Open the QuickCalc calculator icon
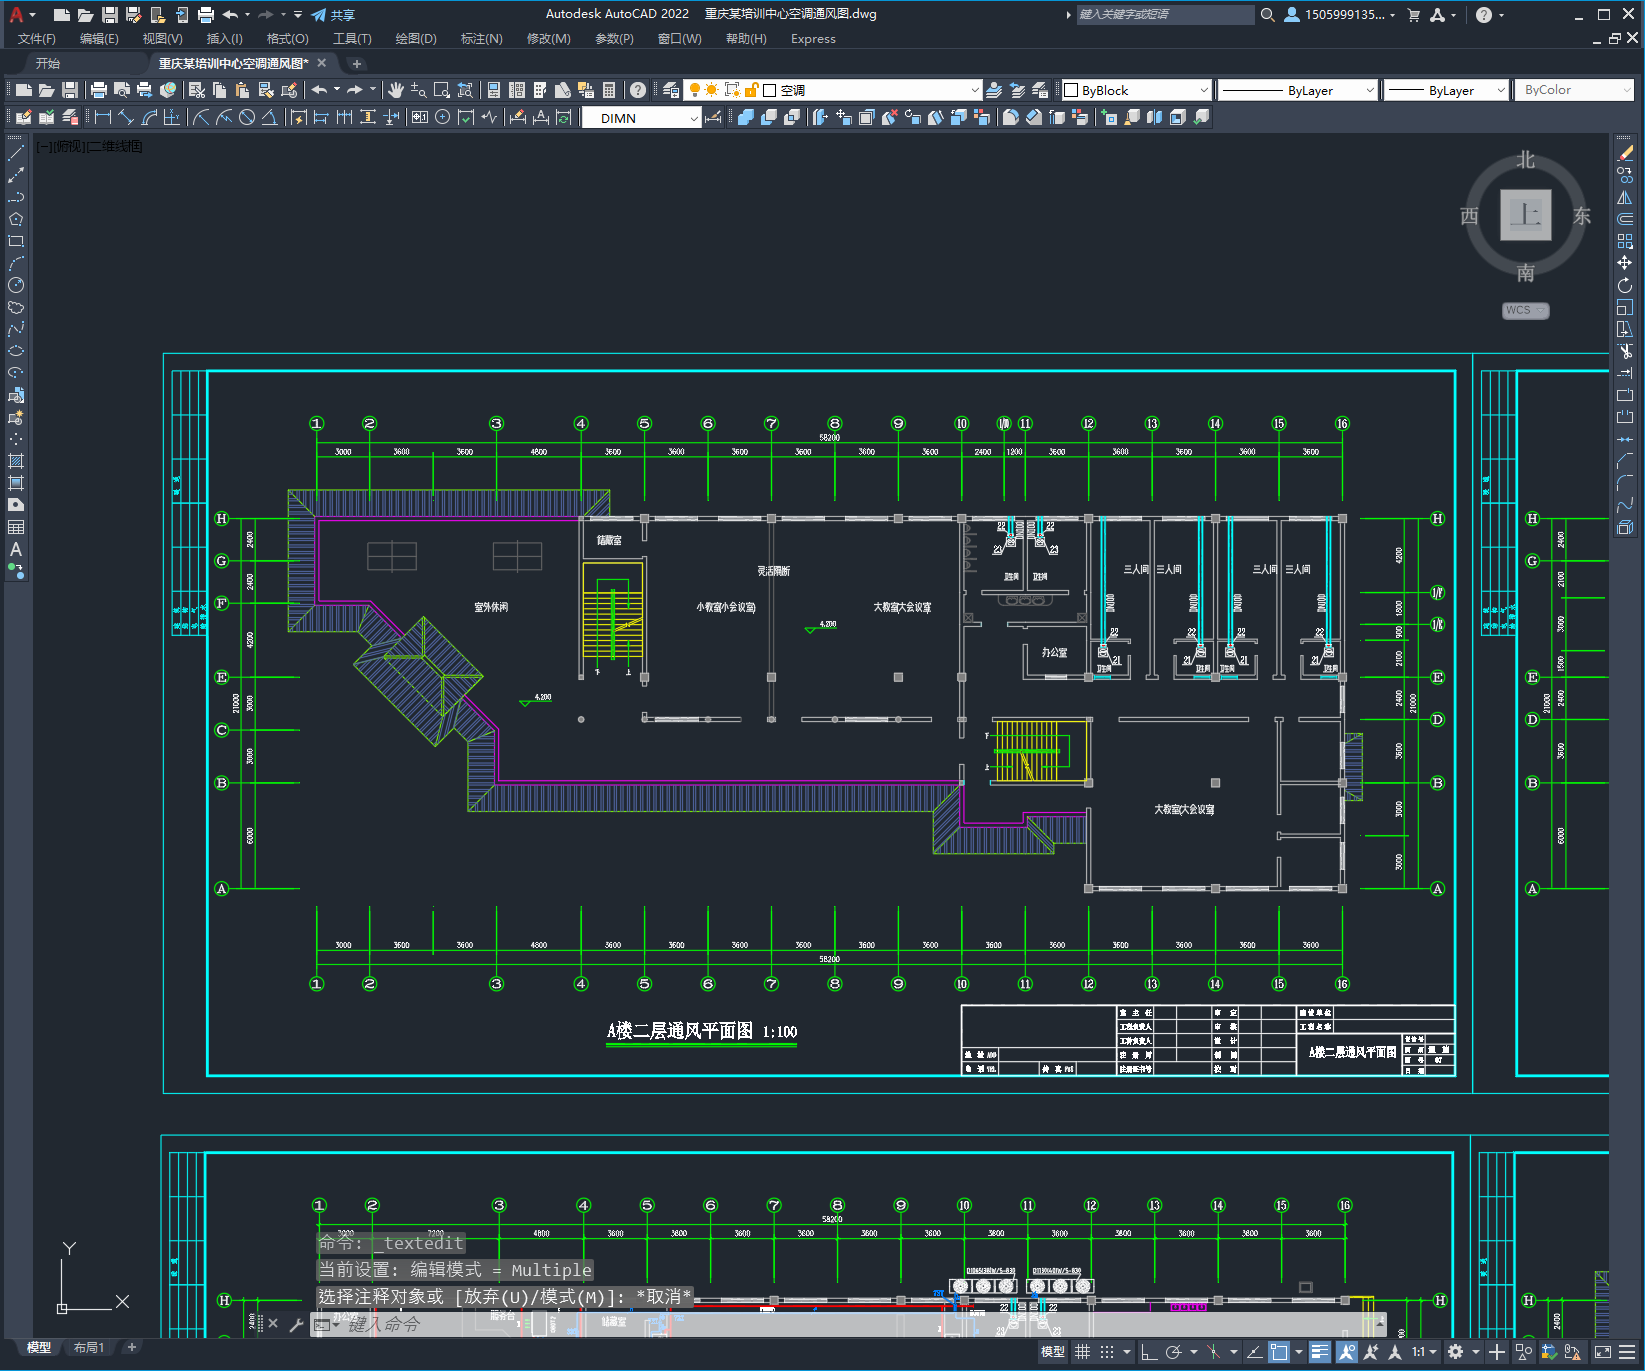This screenshot has width=1645, height=1371. click(x=609, y=90)
